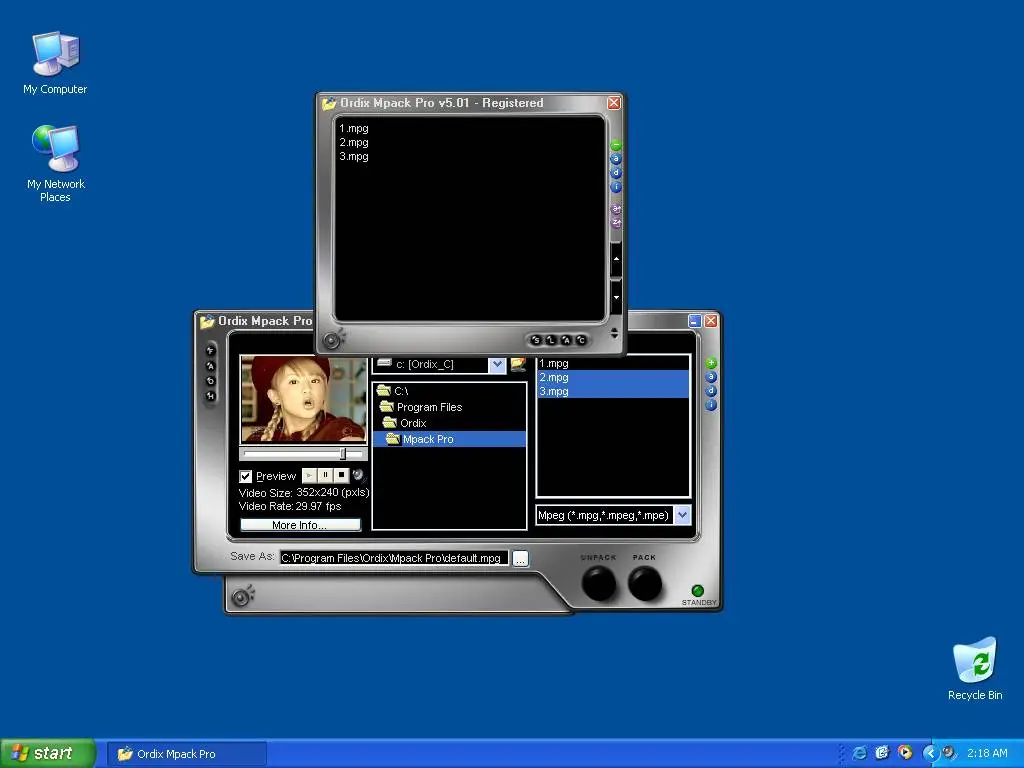Click the 'A' round button in playlist window
The height and width of the screenshot is (768, 1024).
[566, 340]
